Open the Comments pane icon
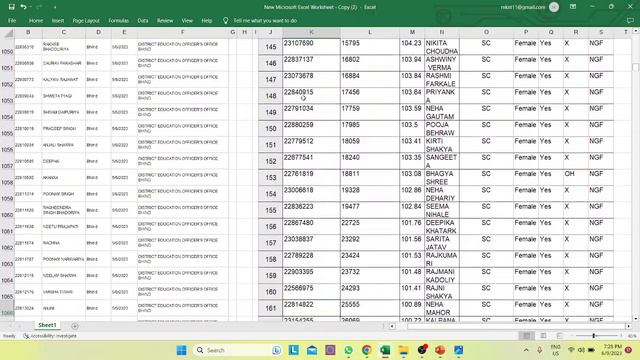This screenshot has width=640, height=360. tap(630, 20)
